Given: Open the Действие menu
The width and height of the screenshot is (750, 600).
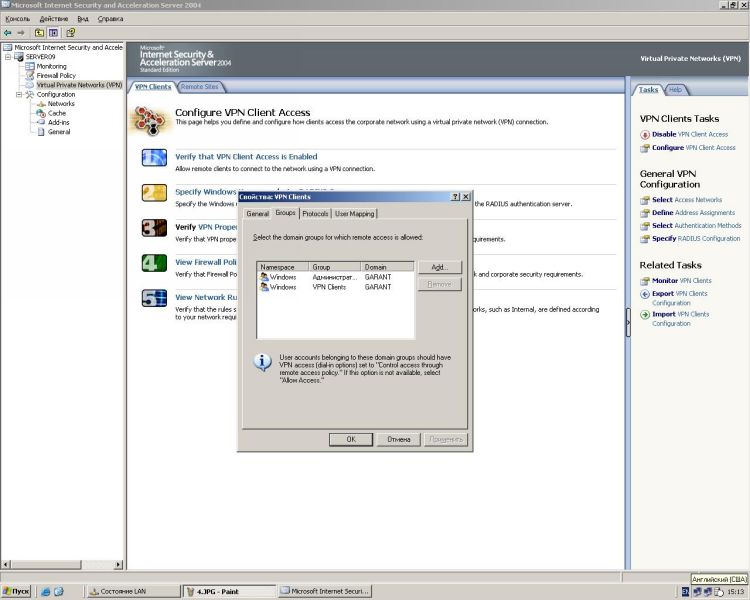Looking at the screenshot, I should coord(54,19).
